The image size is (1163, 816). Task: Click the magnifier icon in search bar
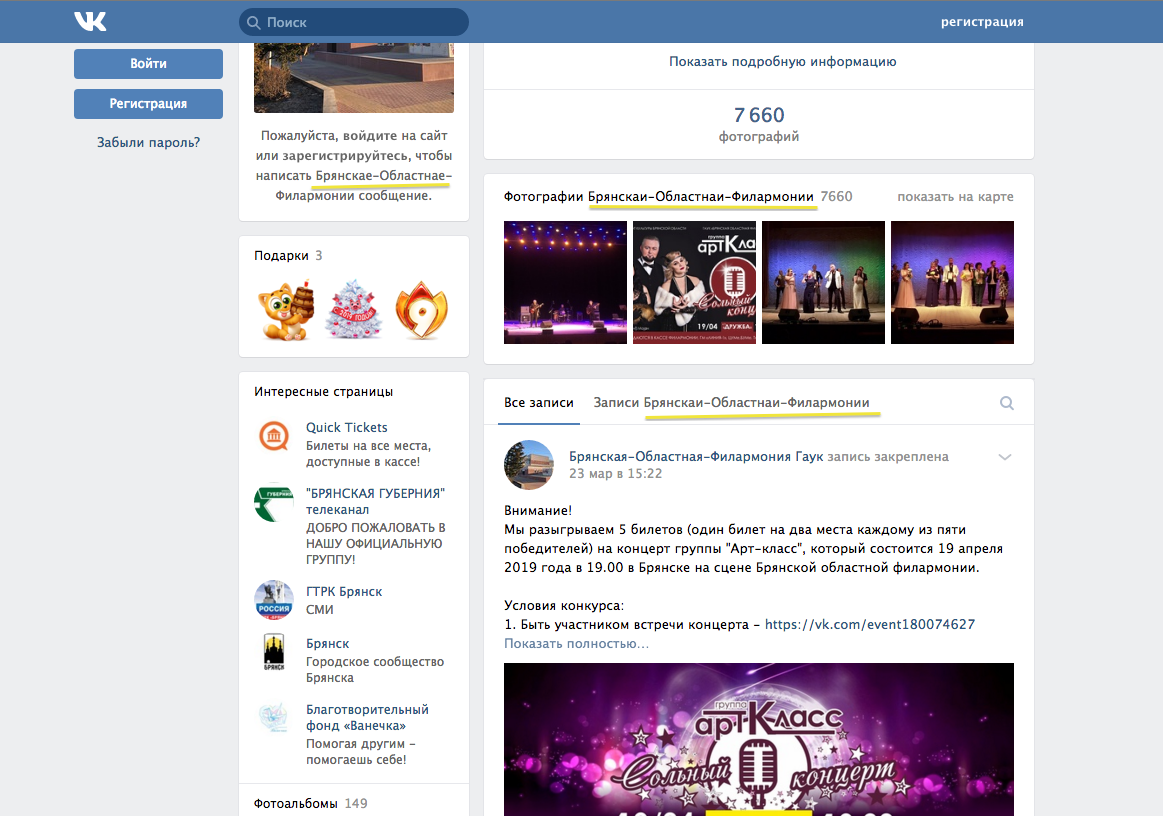254,22
